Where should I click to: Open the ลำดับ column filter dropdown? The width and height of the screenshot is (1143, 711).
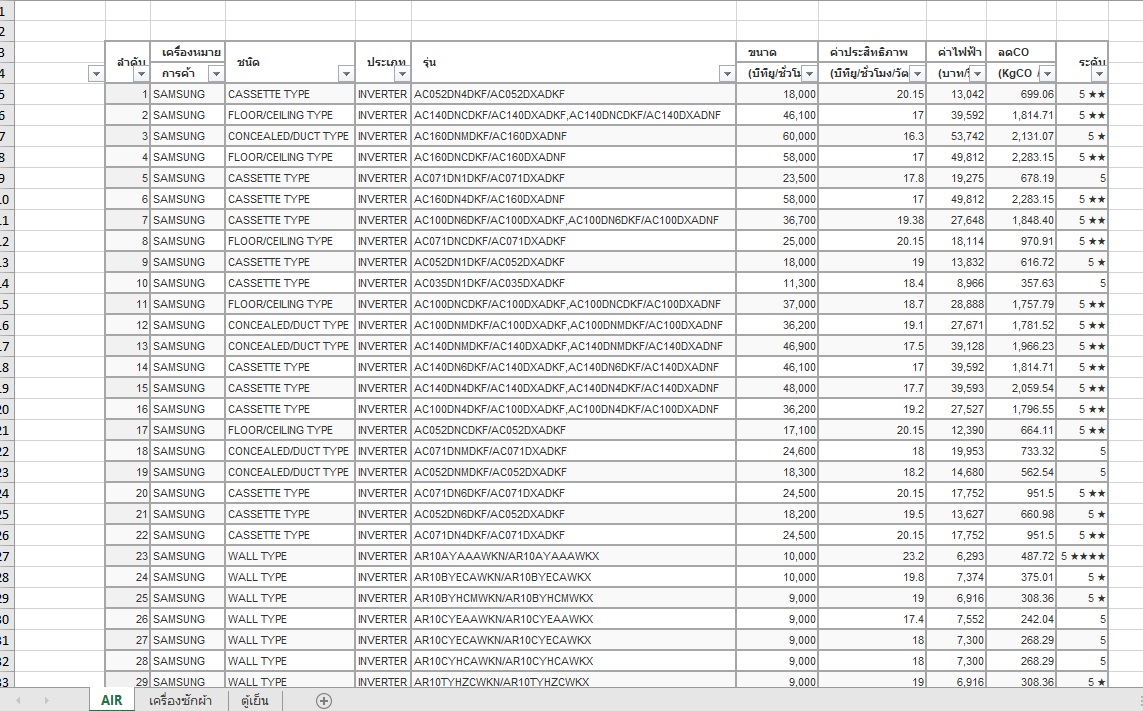[141, 74]
